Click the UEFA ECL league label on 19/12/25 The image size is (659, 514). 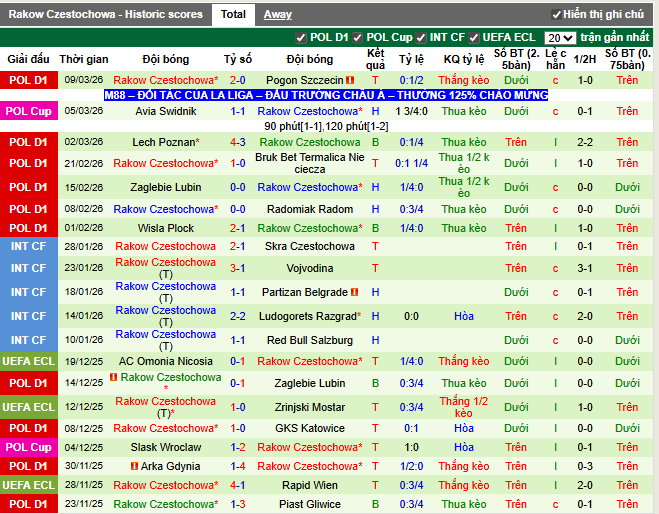[x=29, y=361]
